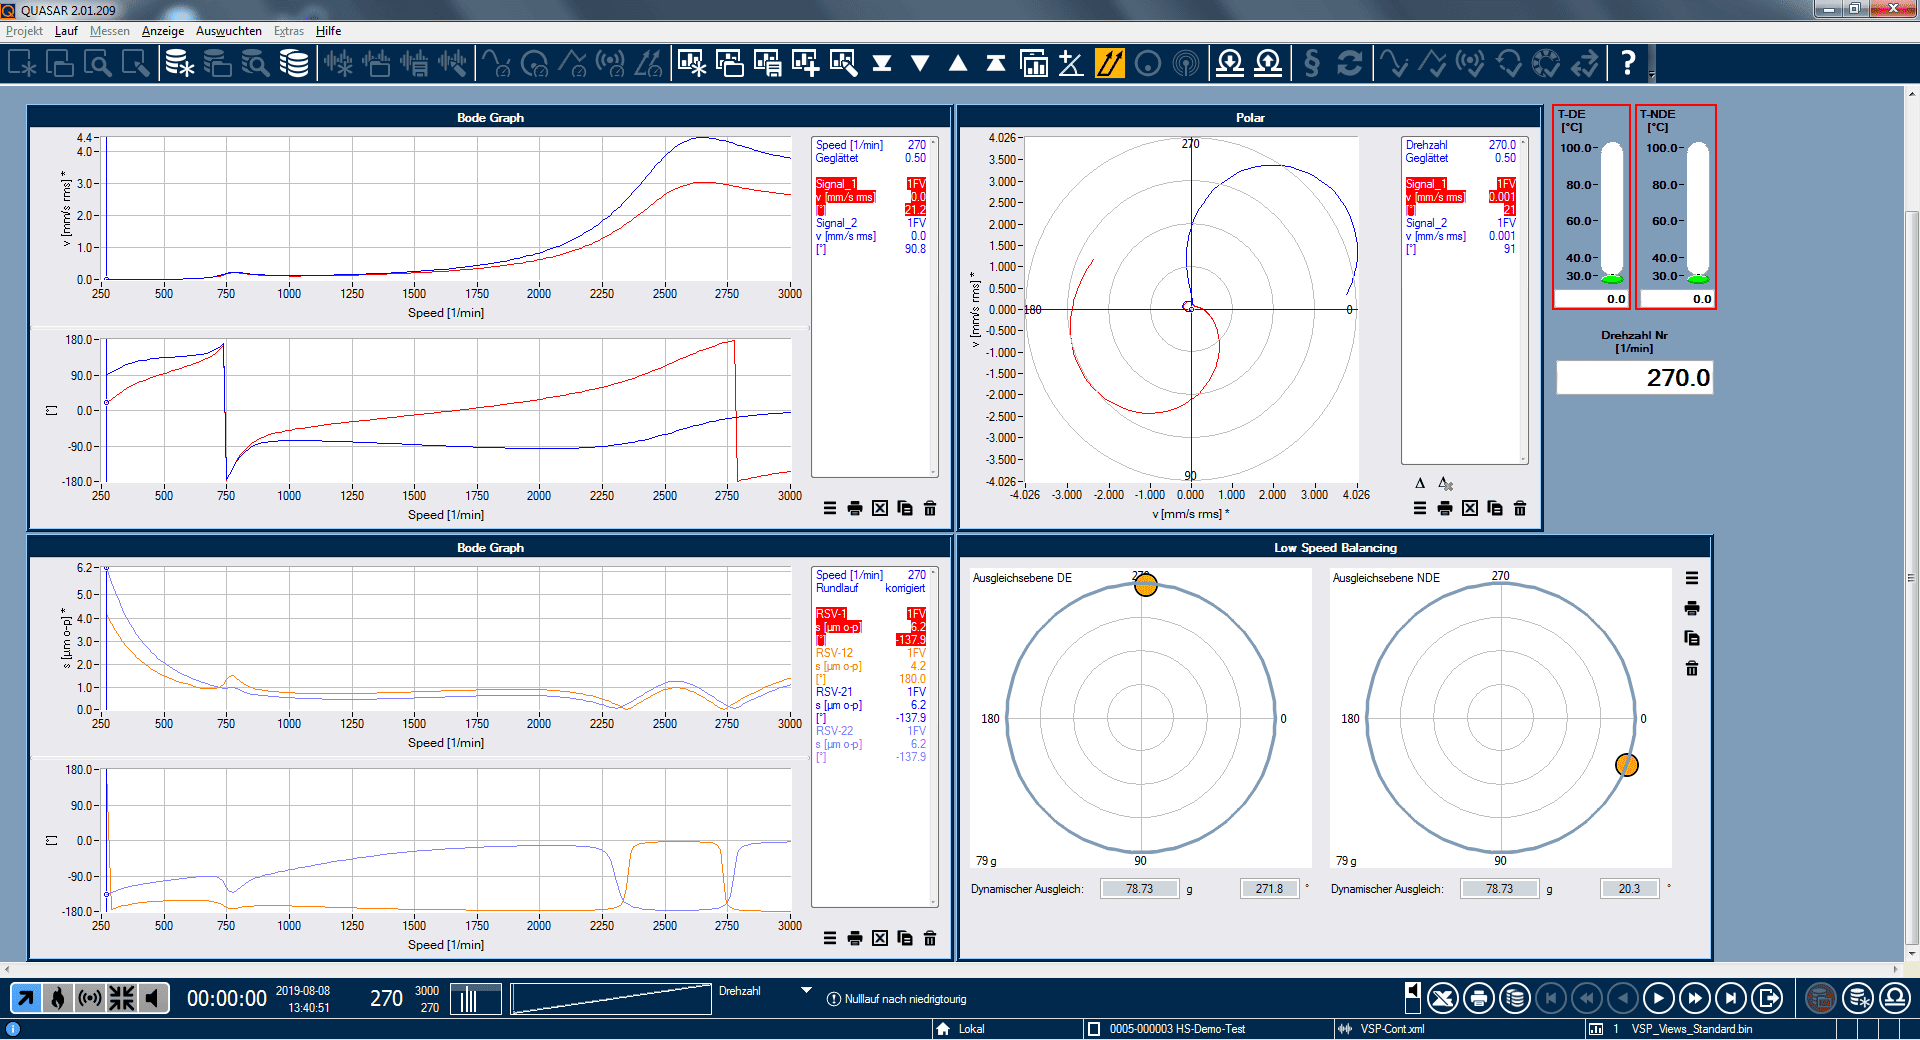Viewport: 1920px width, 1040px height.
Task: Toggle the flame icon in bottom bar
Action: (58, 998)
